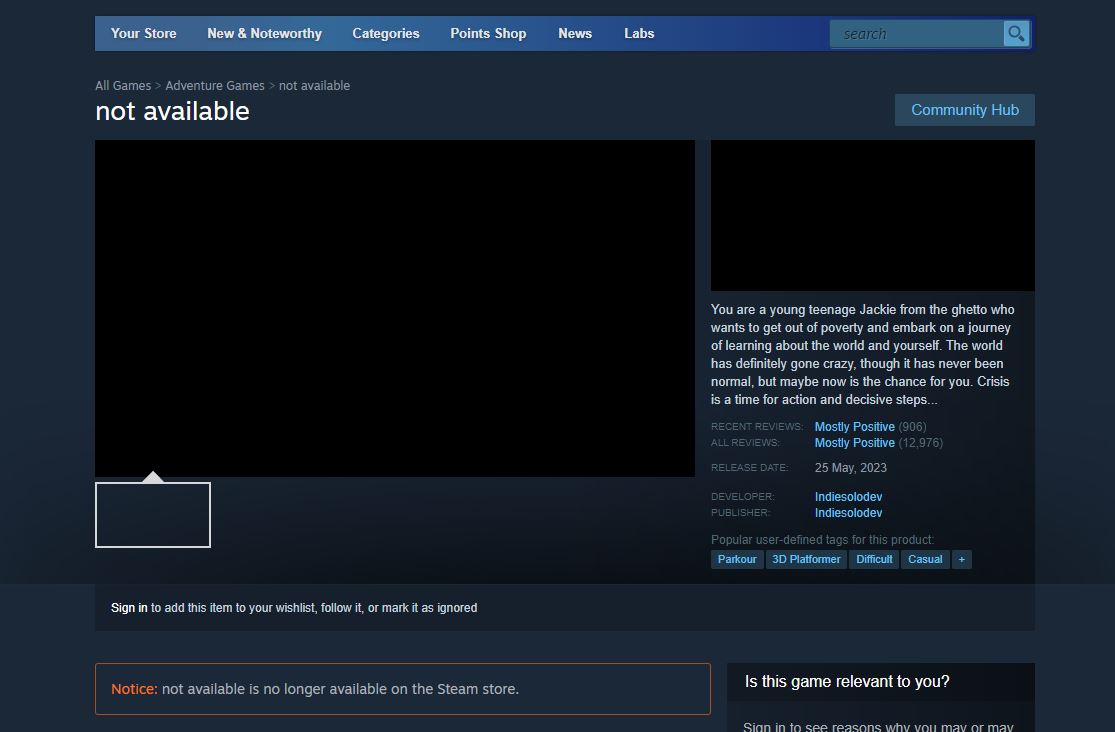The image size is (1115, 732).
Task: Select the Difficult tag
Action: [x=874, y=559]
